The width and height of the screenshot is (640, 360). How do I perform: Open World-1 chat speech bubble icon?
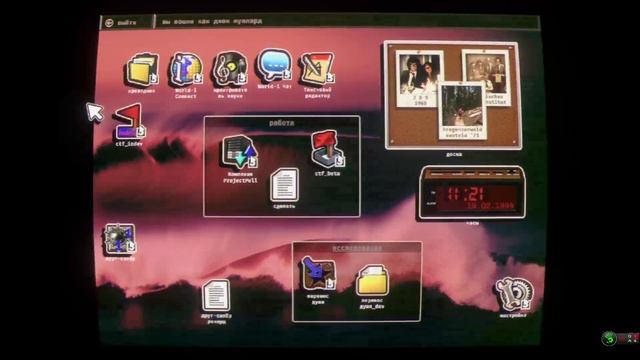point(274,66)
